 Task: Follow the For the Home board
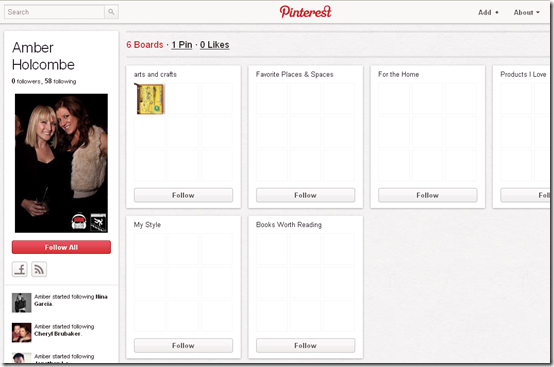428,195
